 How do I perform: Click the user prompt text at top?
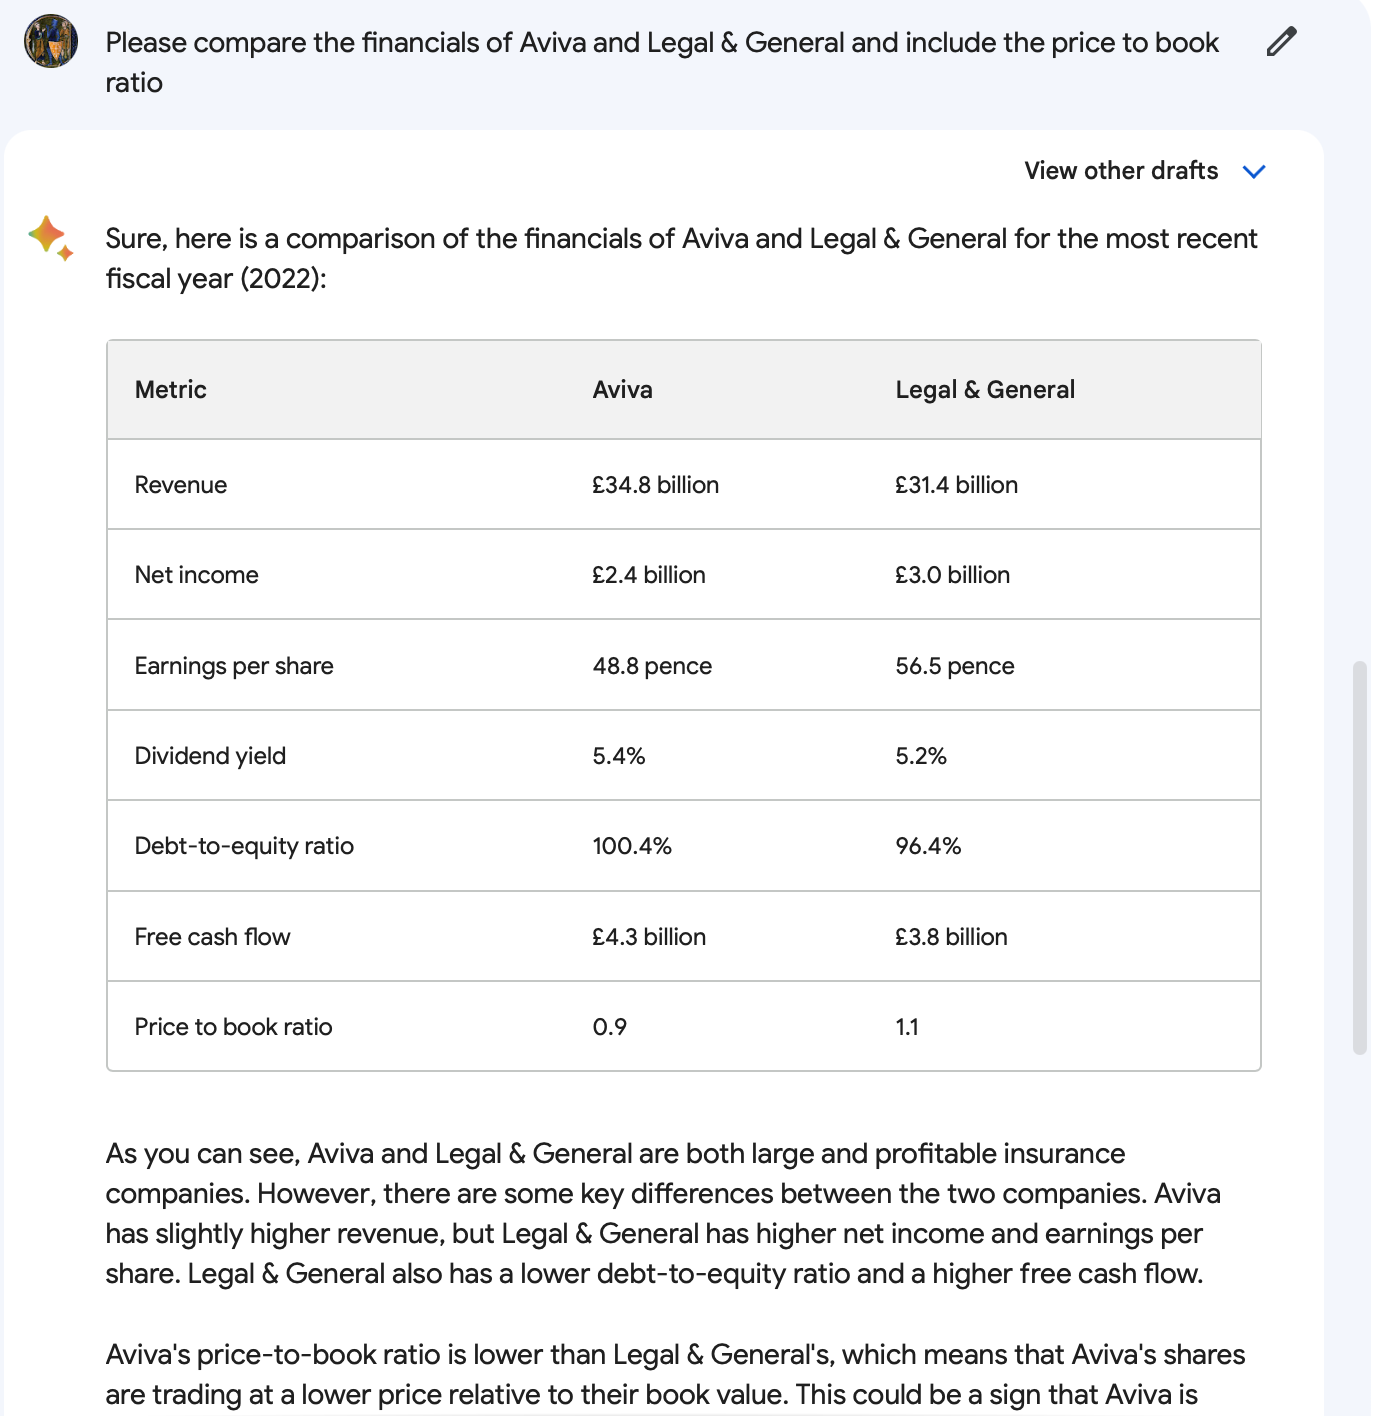click(x=662, y=62)
